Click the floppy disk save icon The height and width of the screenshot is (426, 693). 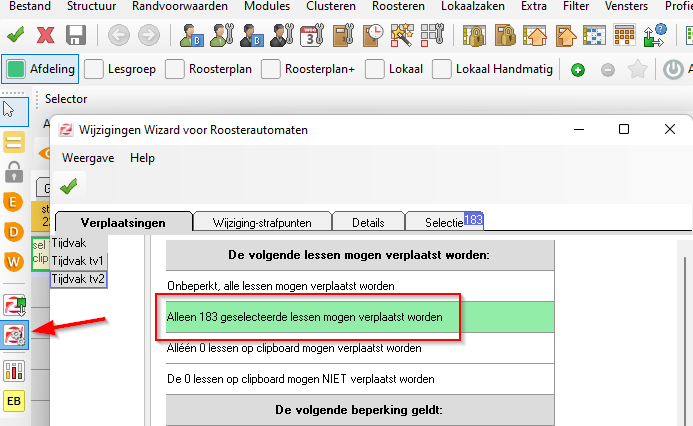(x=76, y=35)
